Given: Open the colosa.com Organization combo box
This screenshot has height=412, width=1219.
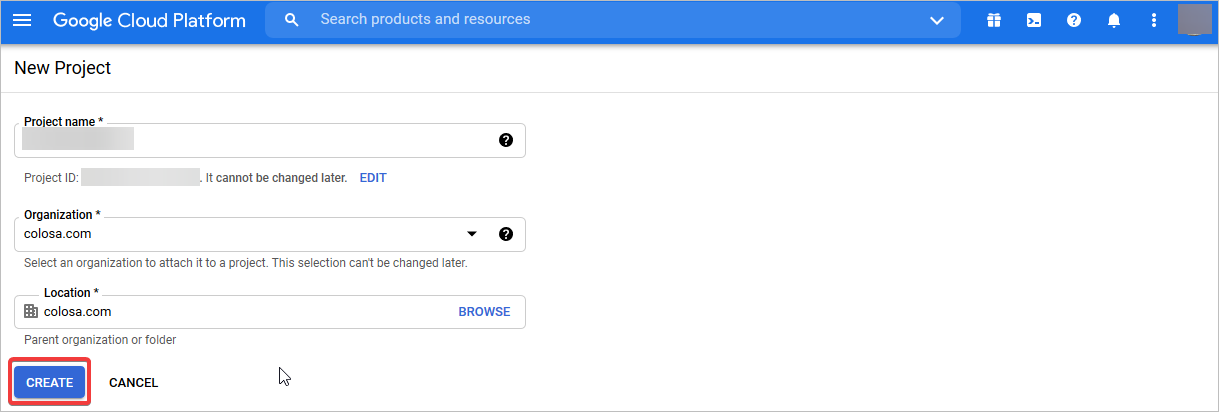Looking at the screenshot, I should point(240,234).
